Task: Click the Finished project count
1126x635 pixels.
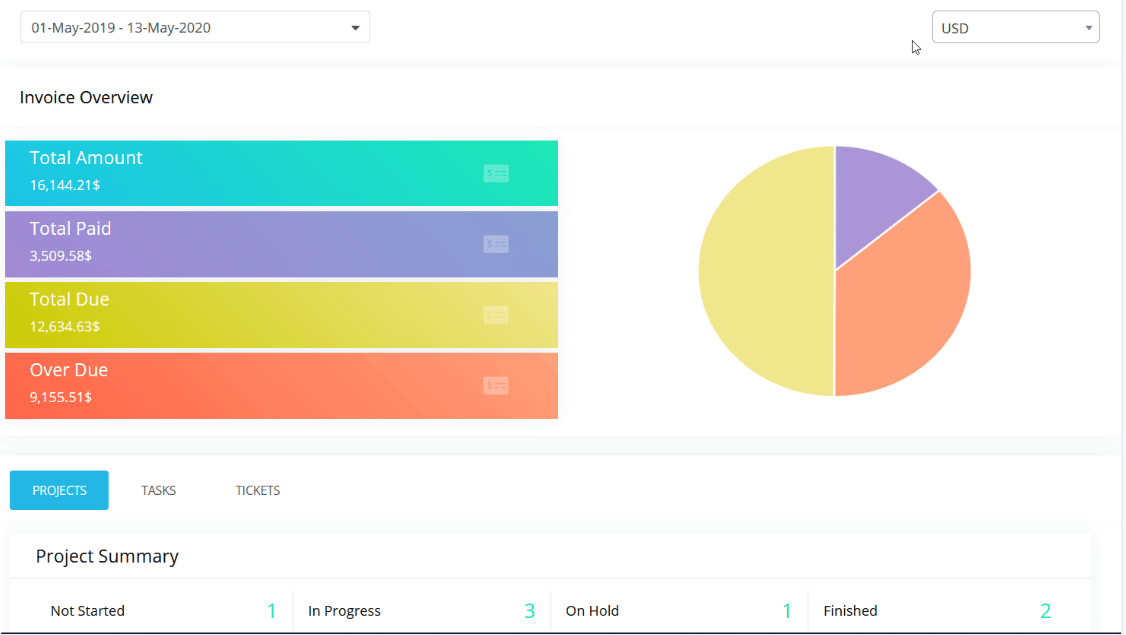Action: click(x=1045, y=611)
